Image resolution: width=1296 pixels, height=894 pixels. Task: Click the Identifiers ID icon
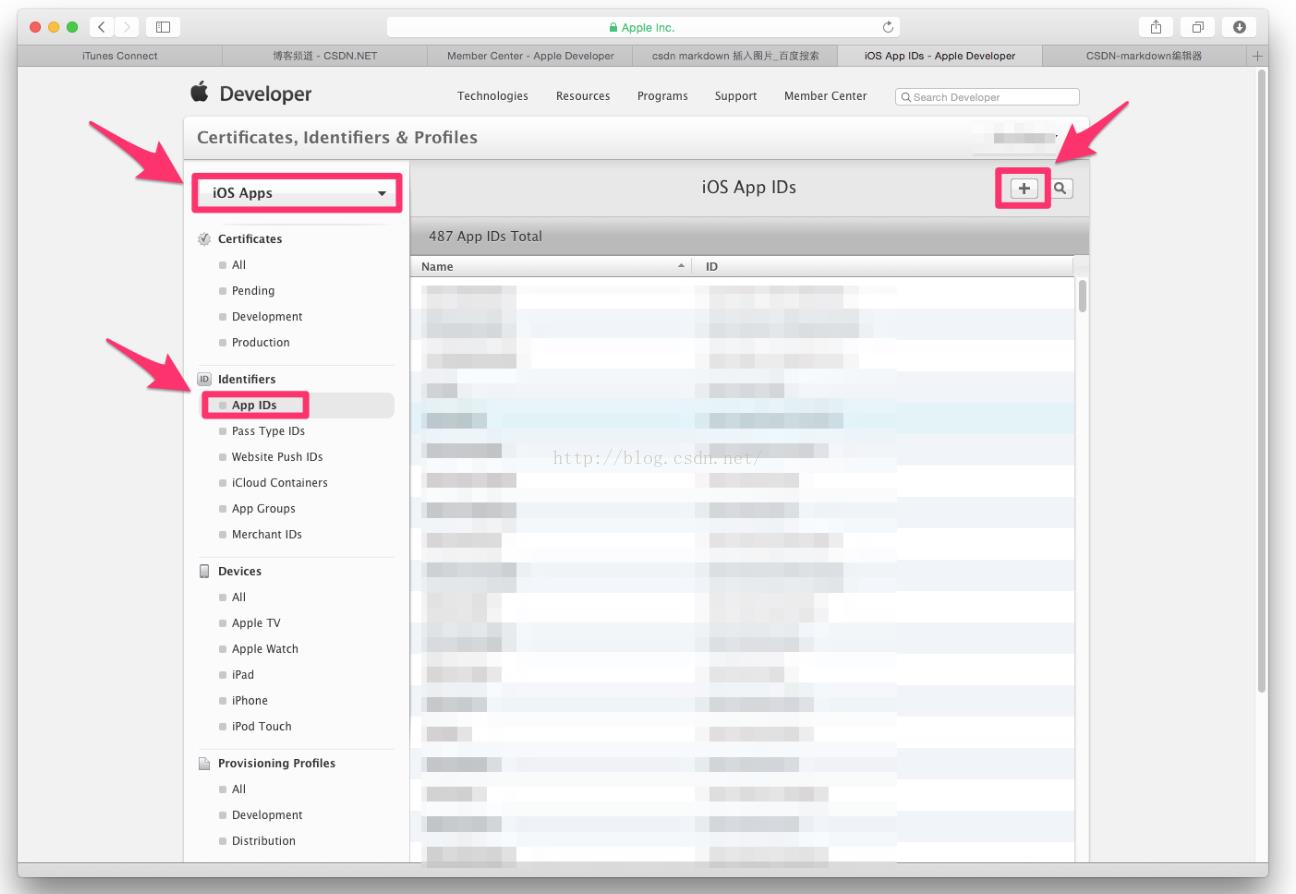[204, 379]
